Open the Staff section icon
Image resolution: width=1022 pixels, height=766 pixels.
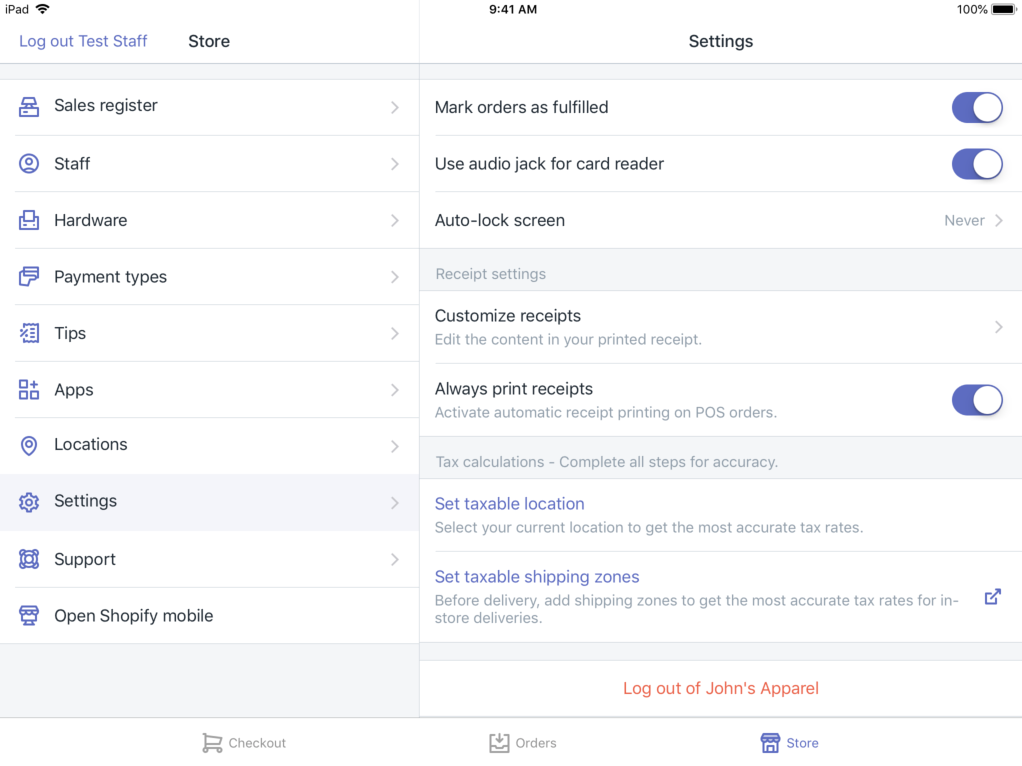[x=28, y=162]
